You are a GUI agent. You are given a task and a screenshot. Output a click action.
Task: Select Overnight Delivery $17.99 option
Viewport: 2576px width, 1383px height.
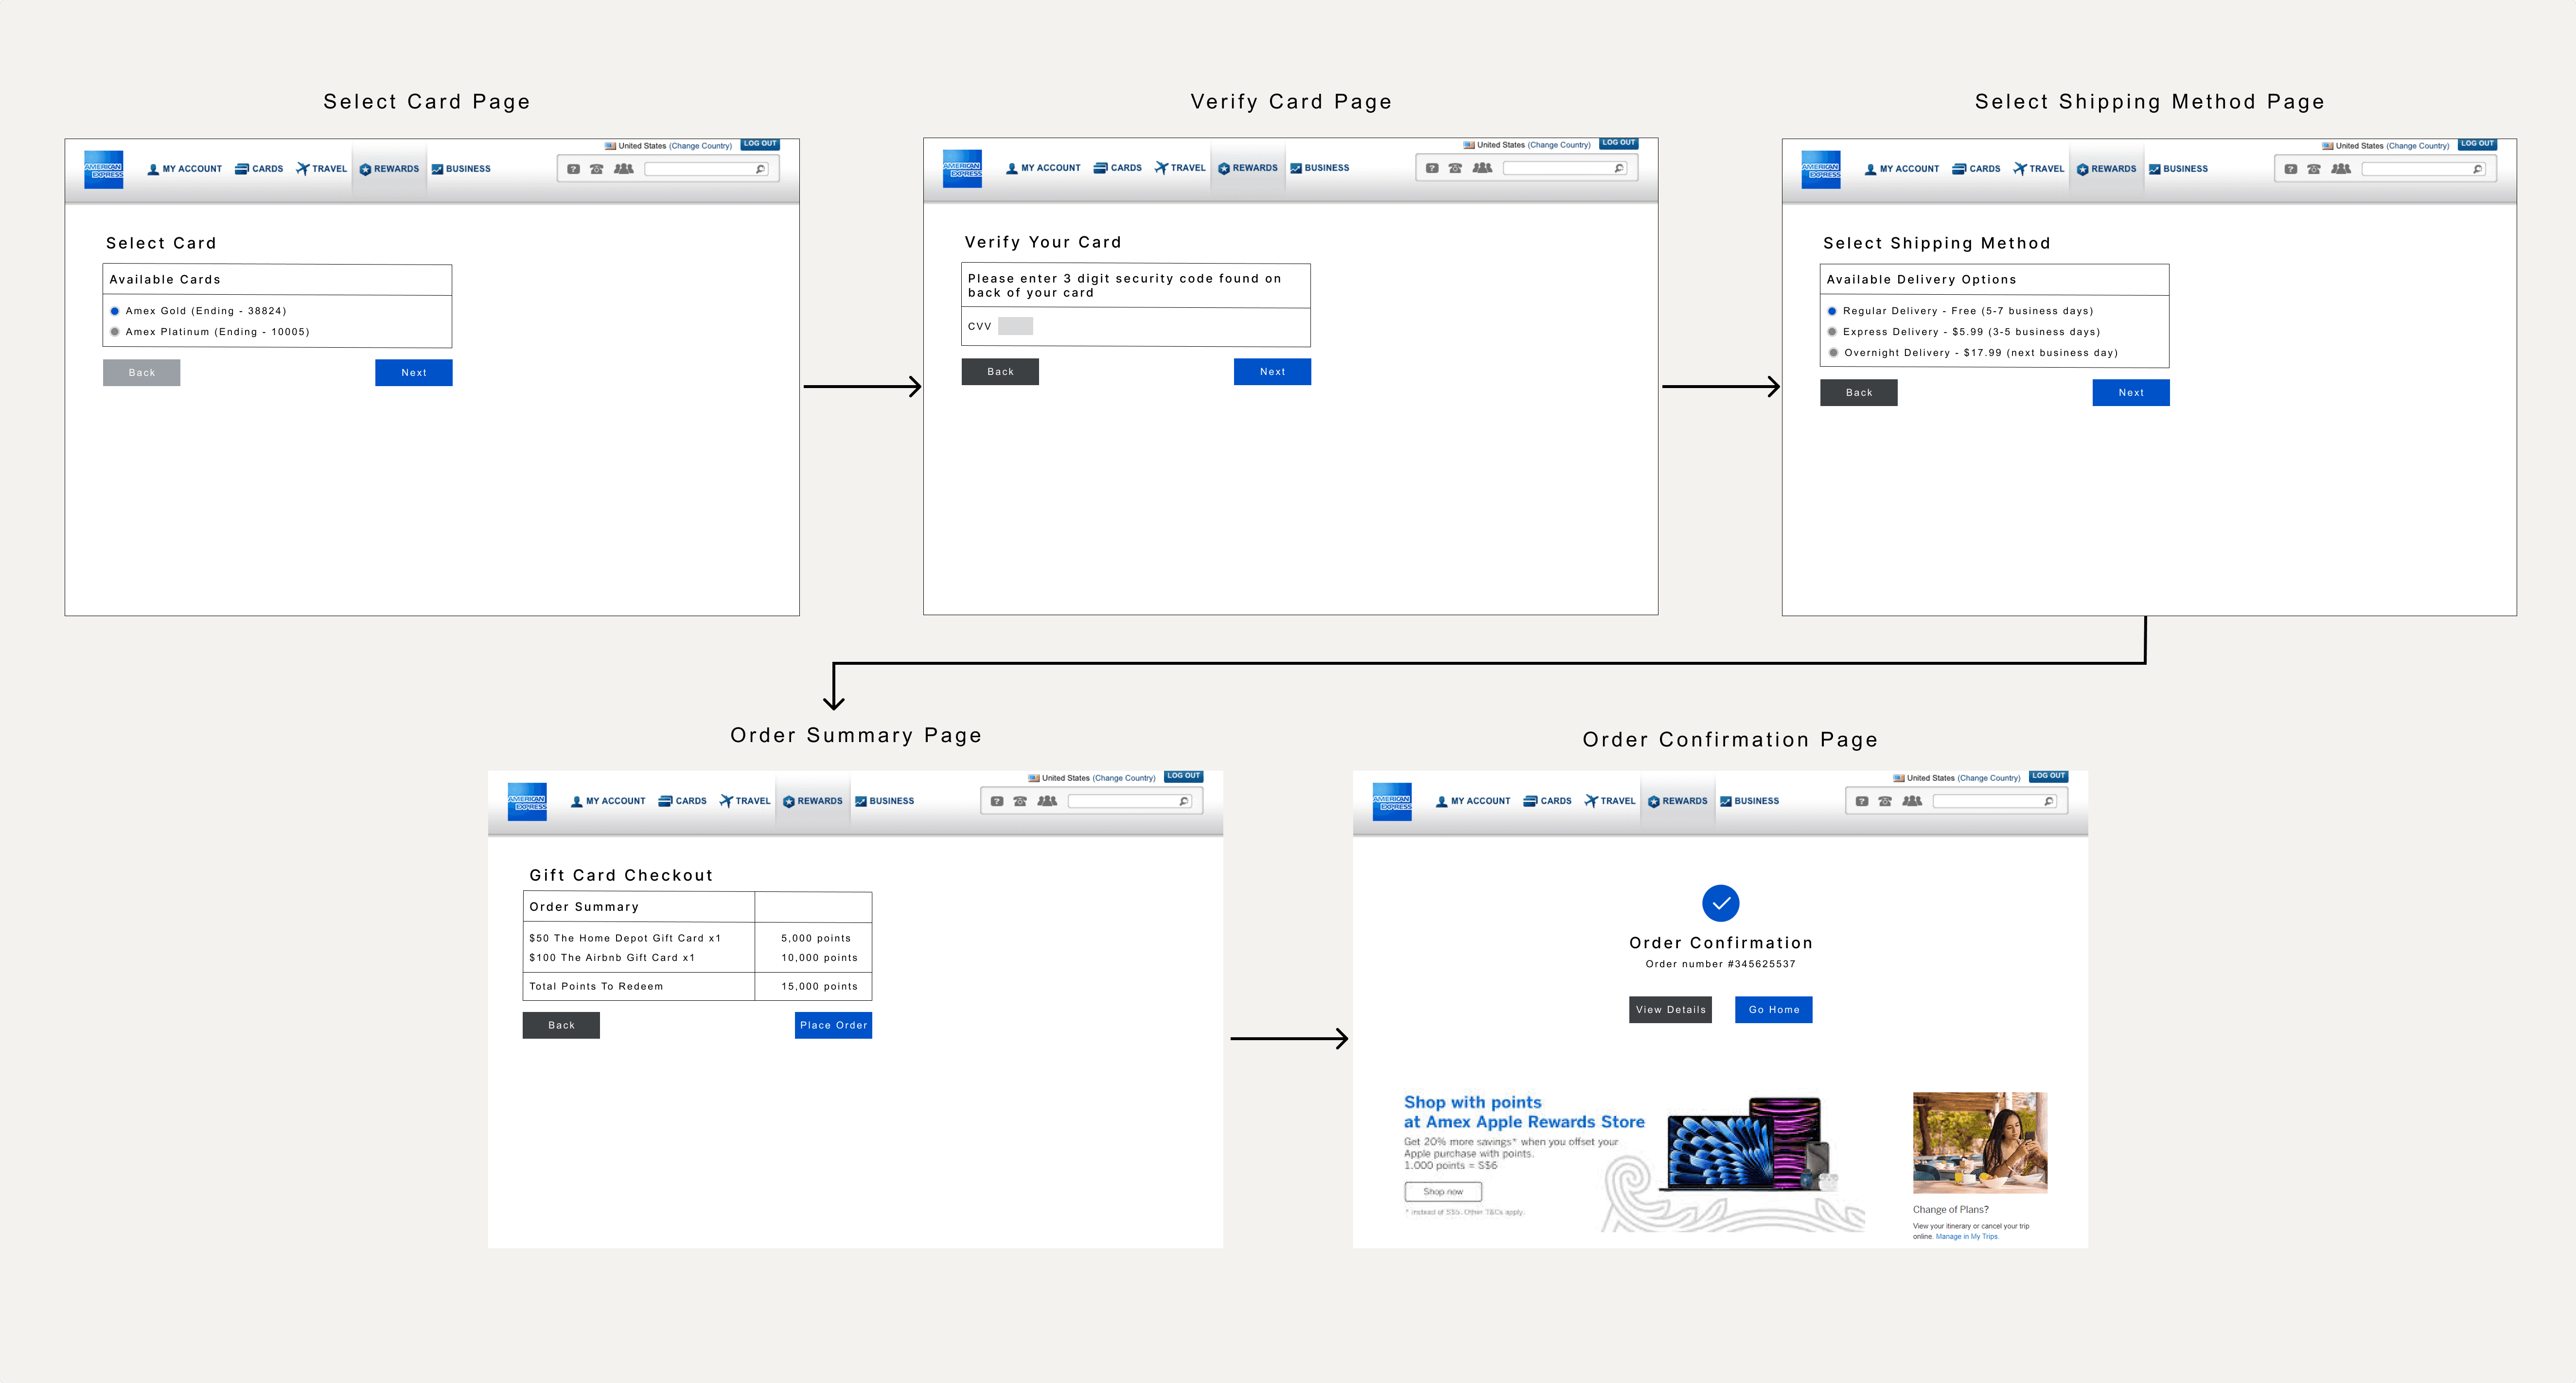point(1832,353)
